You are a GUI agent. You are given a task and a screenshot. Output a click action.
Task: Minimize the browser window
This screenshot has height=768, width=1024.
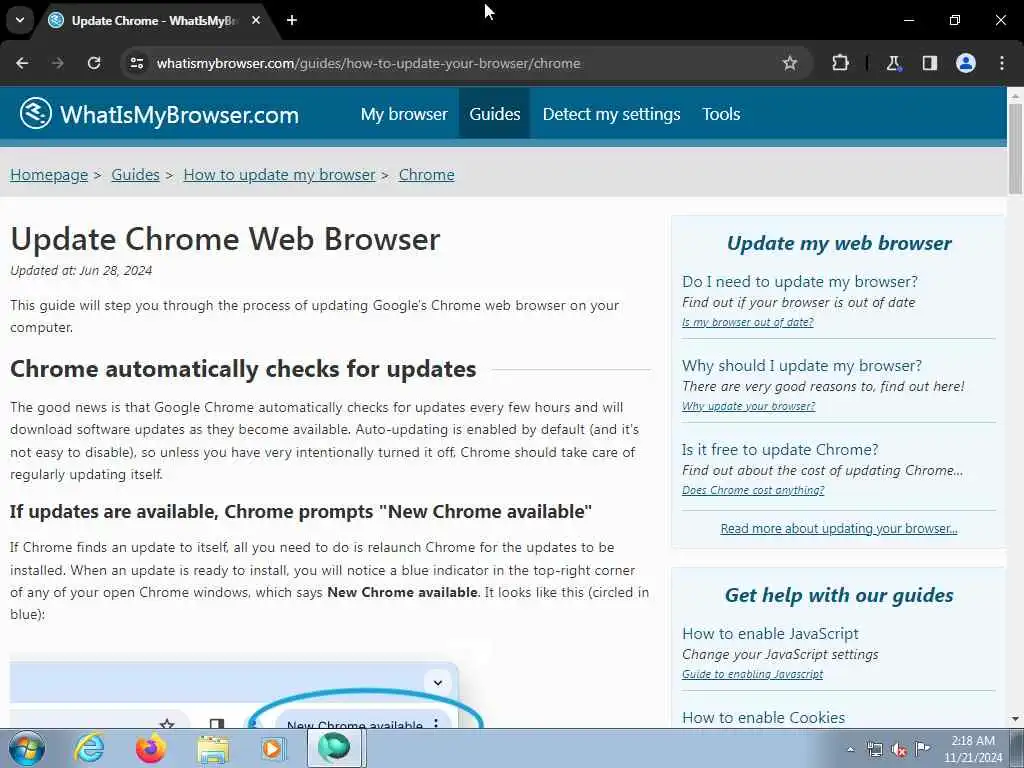(x=908, y=20)
